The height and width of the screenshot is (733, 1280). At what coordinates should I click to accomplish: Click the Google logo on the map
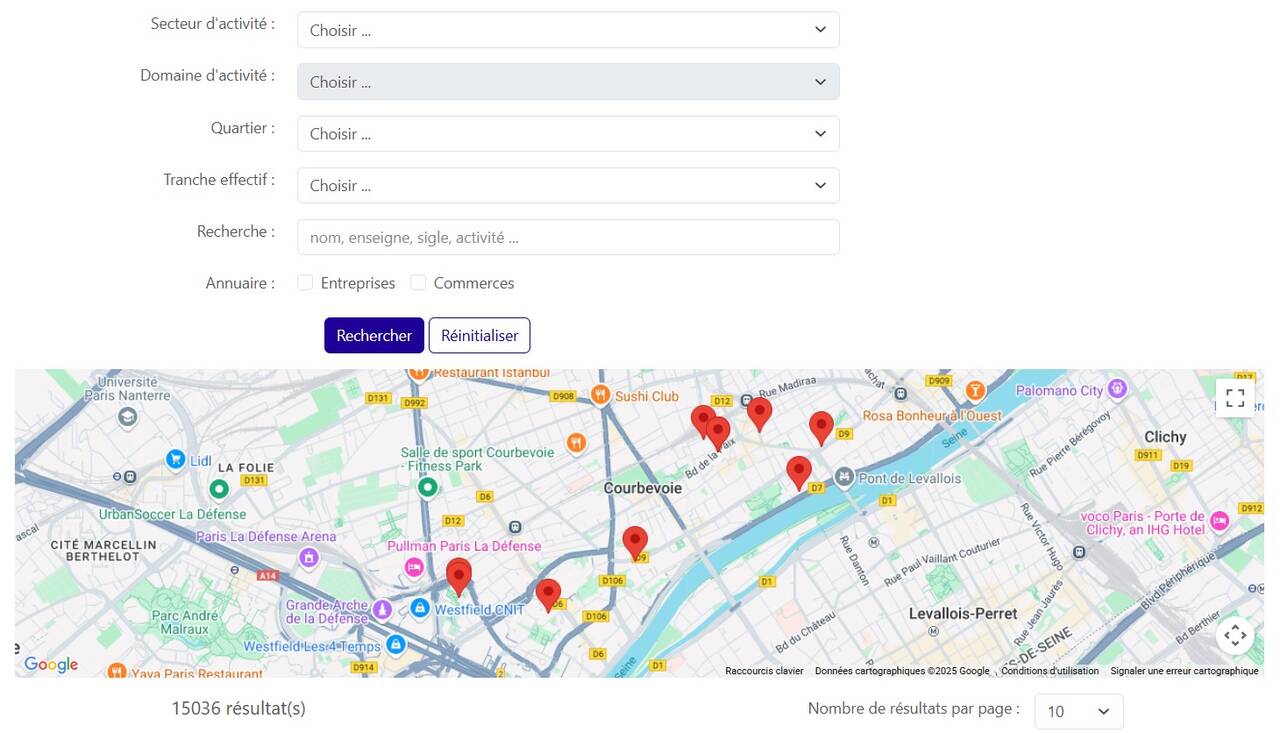point(50,663)
